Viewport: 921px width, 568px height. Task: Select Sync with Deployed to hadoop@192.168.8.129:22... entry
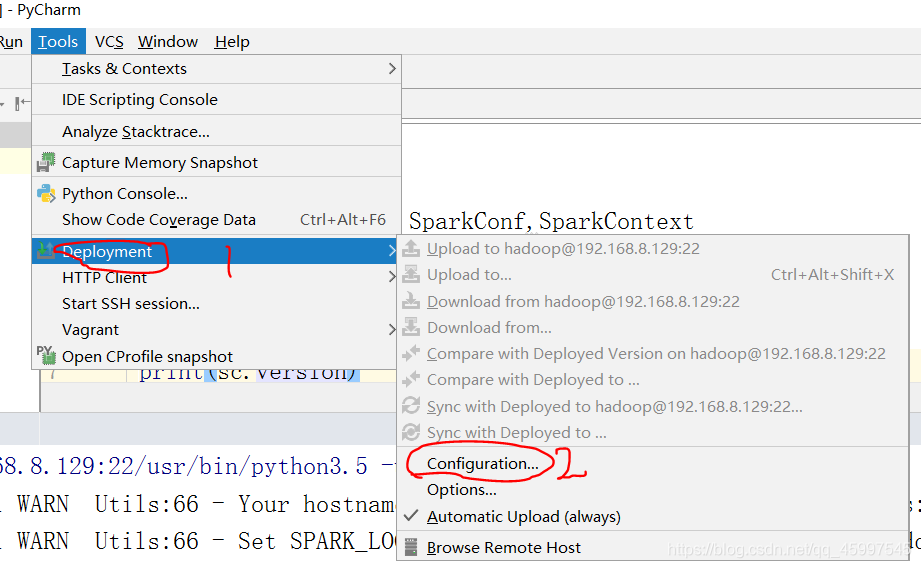[x=653, y=406]
